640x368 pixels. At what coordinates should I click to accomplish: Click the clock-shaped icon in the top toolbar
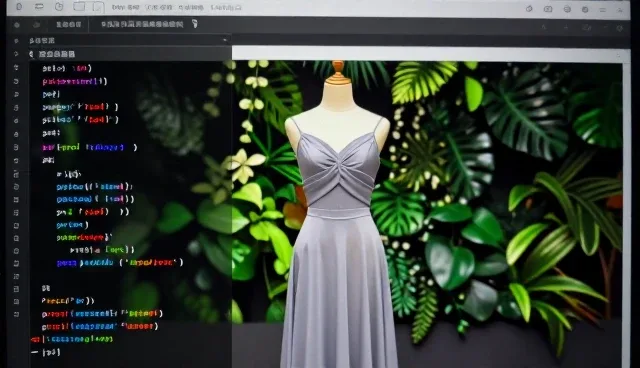[59, 7]
